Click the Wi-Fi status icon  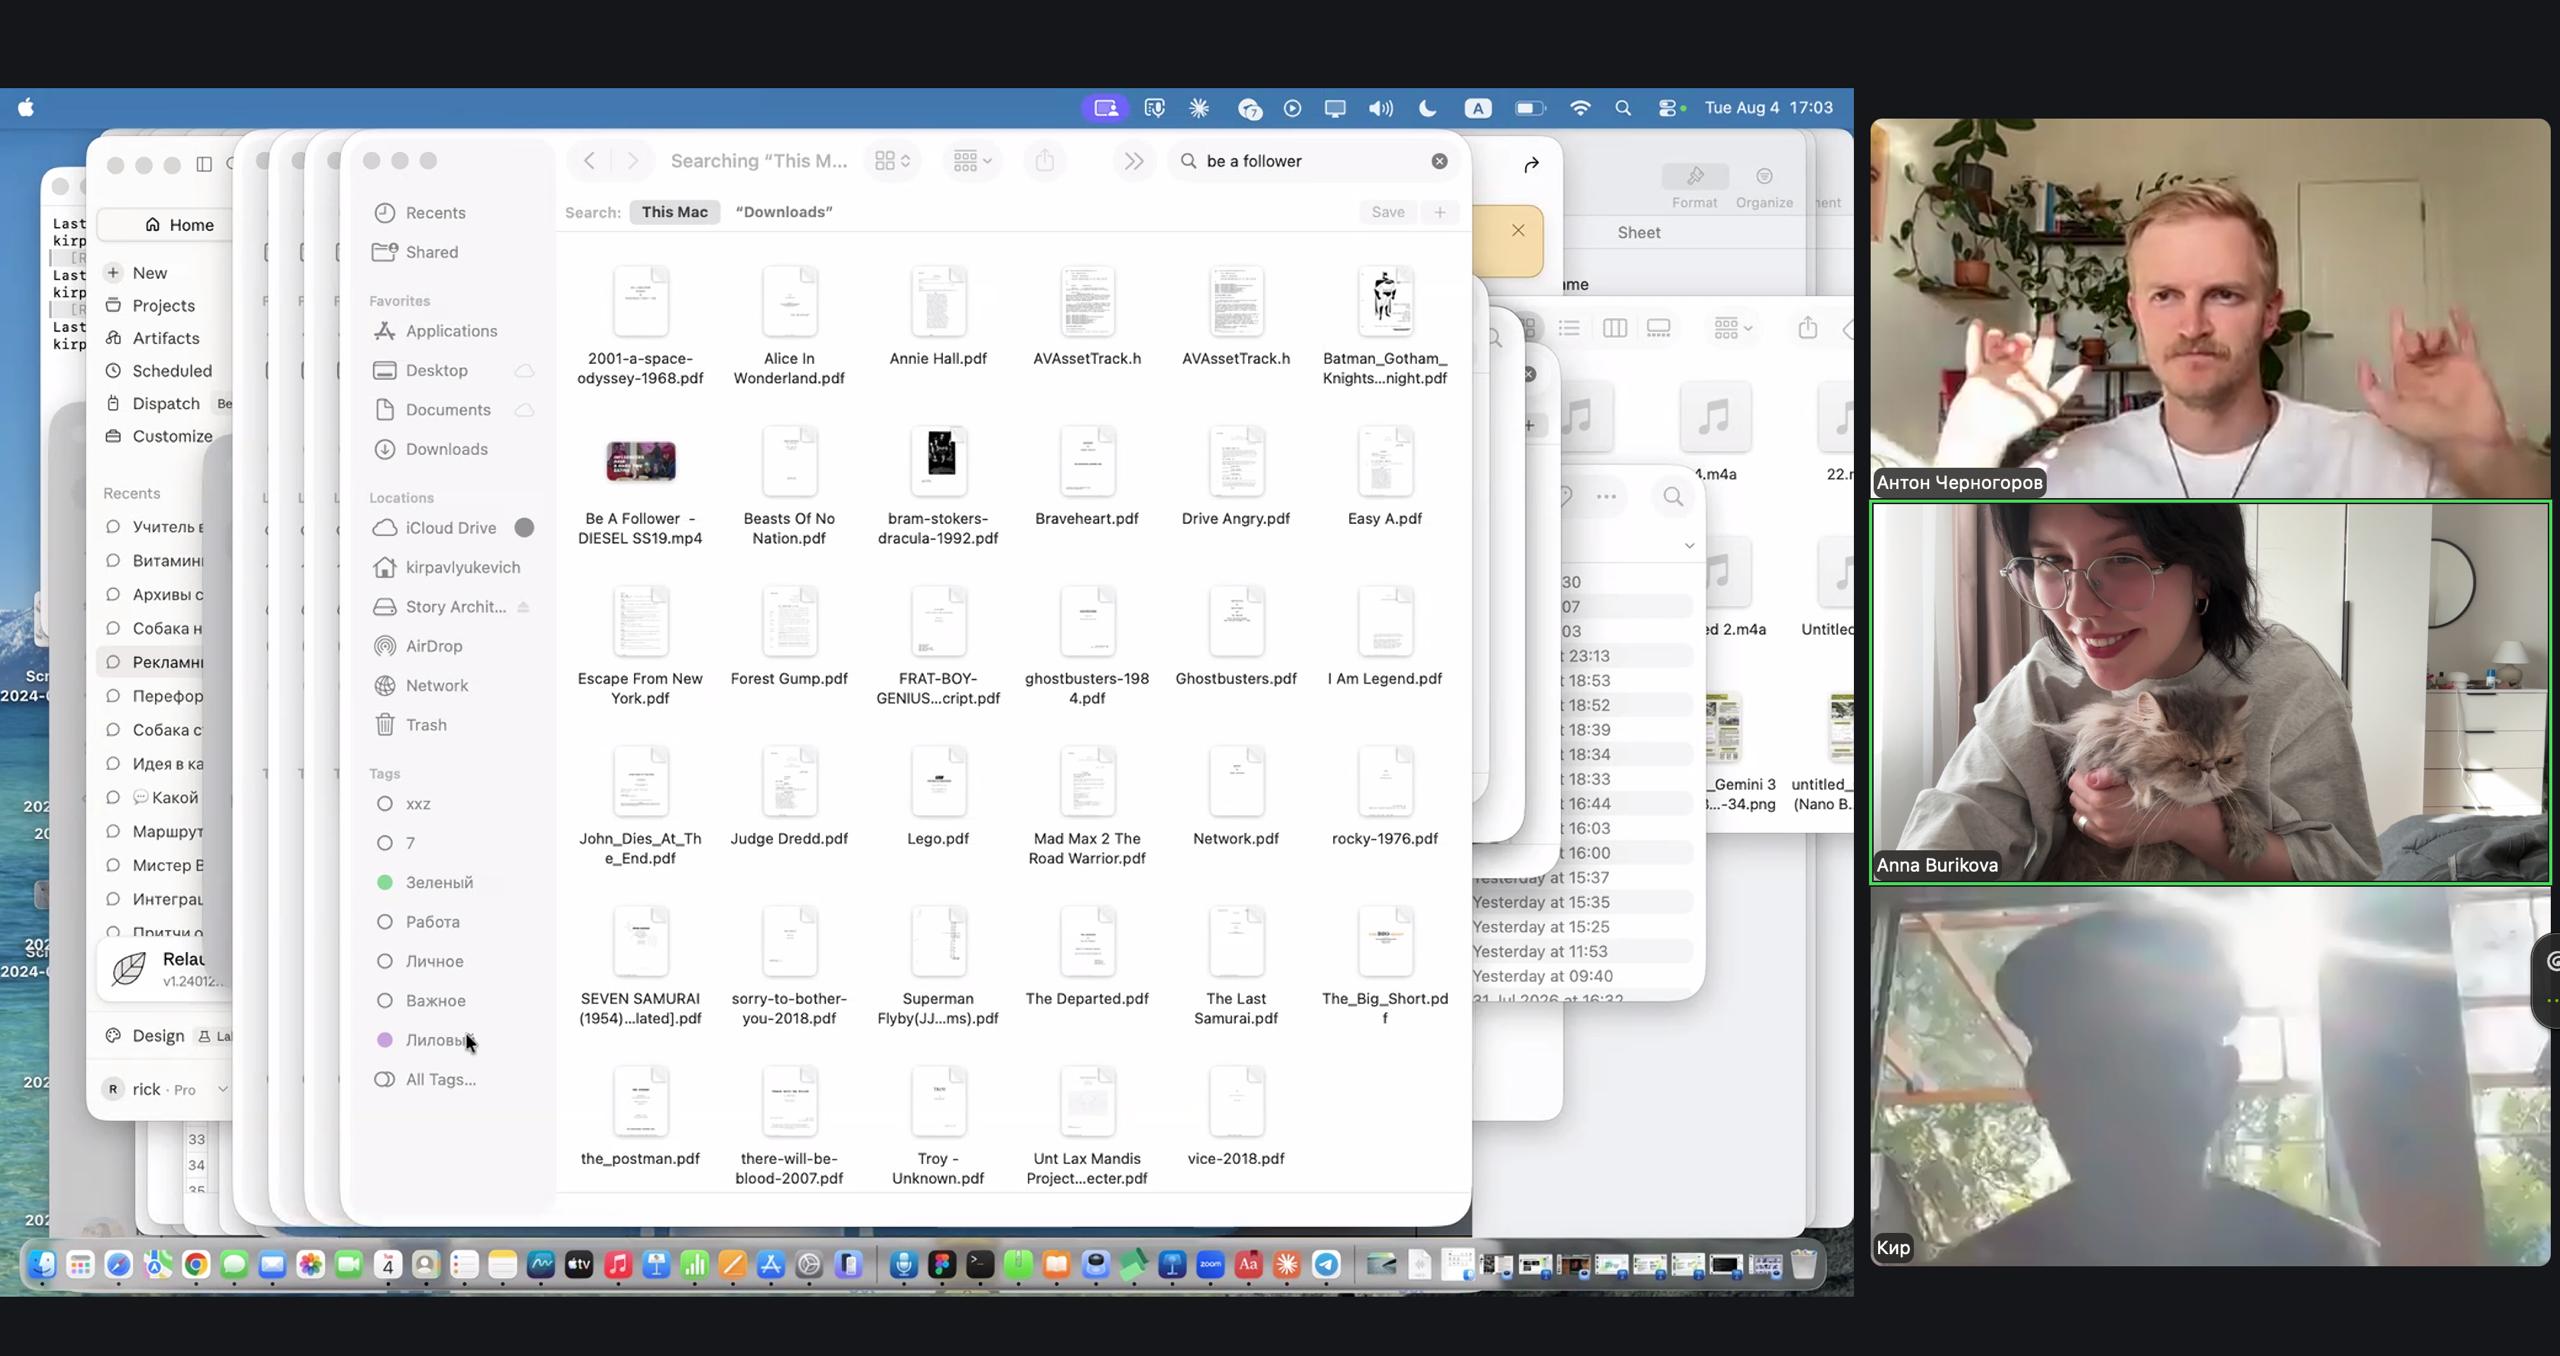point(1580,108)
